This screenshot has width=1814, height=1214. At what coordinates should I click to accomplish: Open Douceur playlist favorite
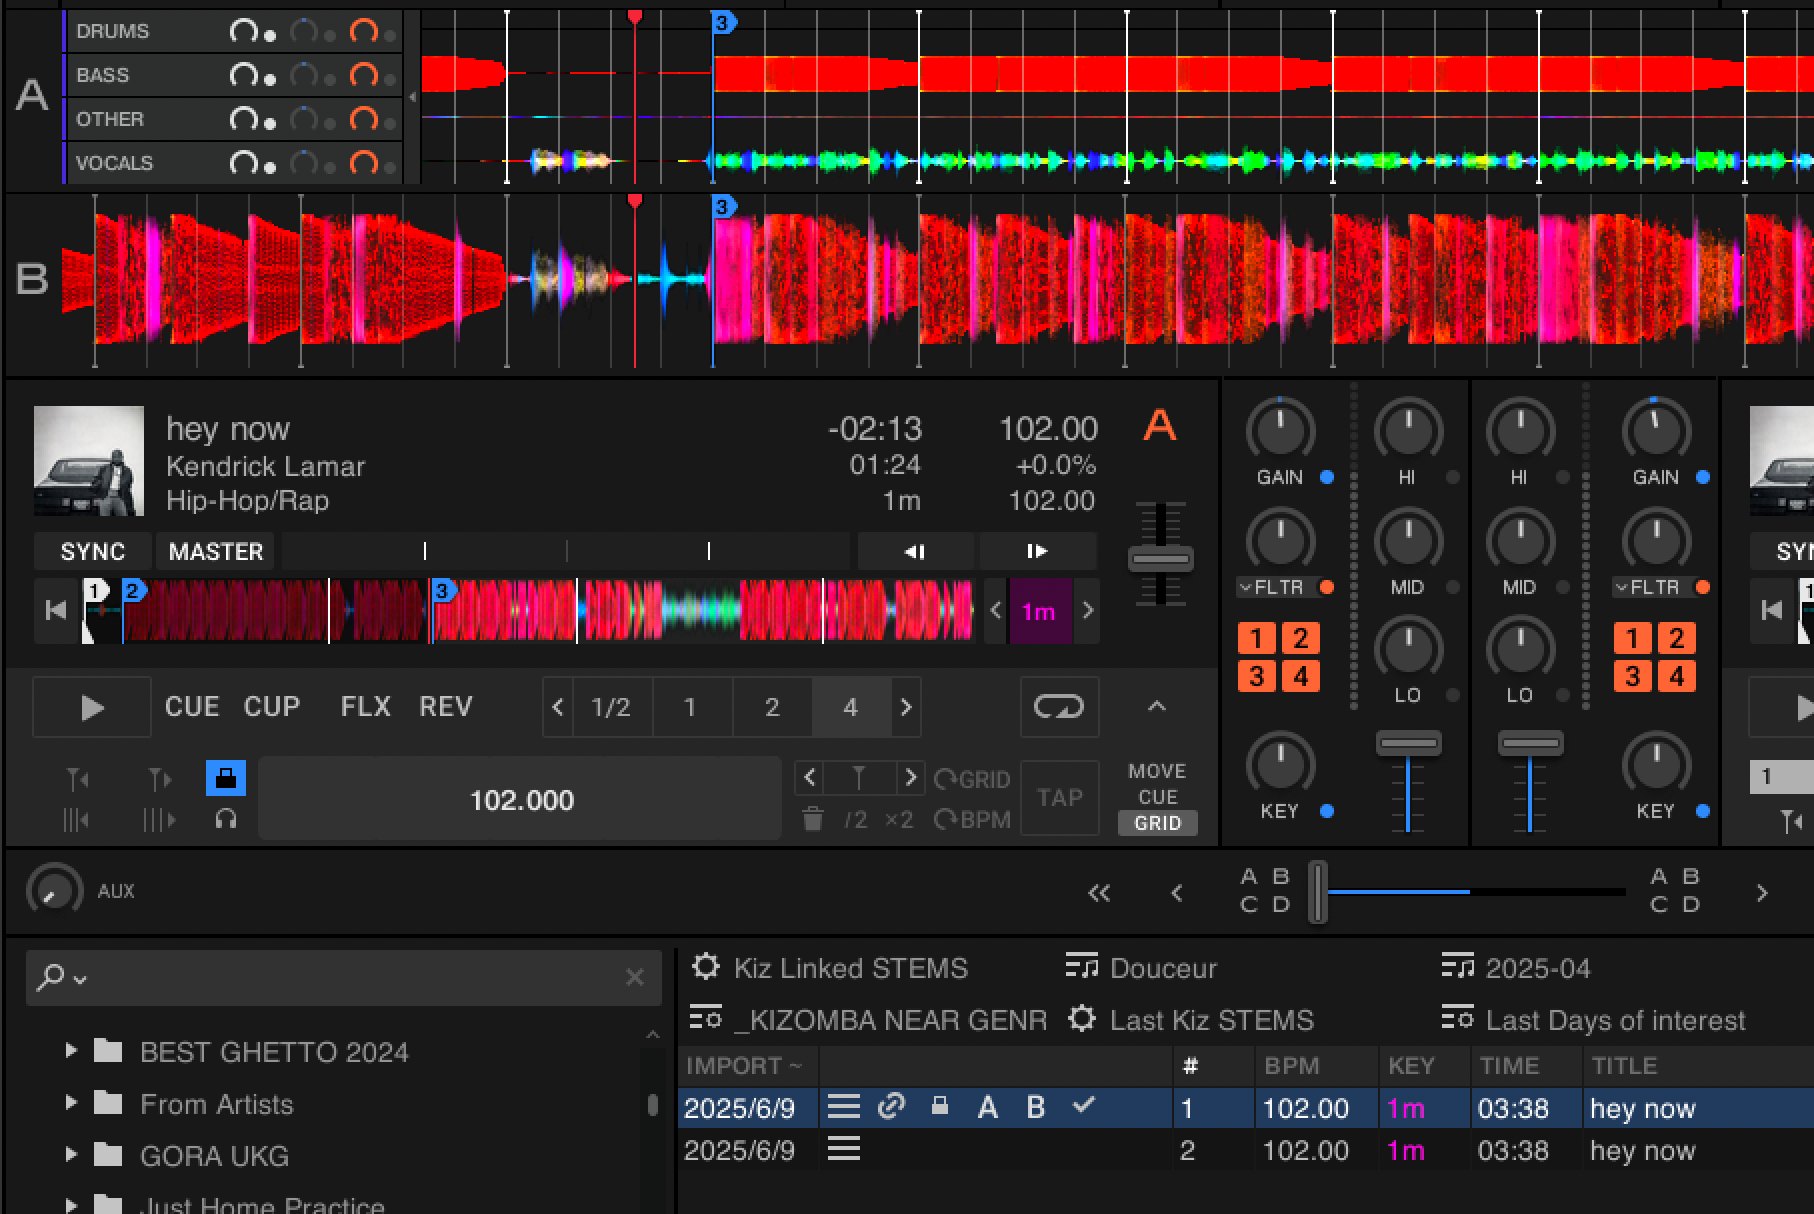(1141, 968)
